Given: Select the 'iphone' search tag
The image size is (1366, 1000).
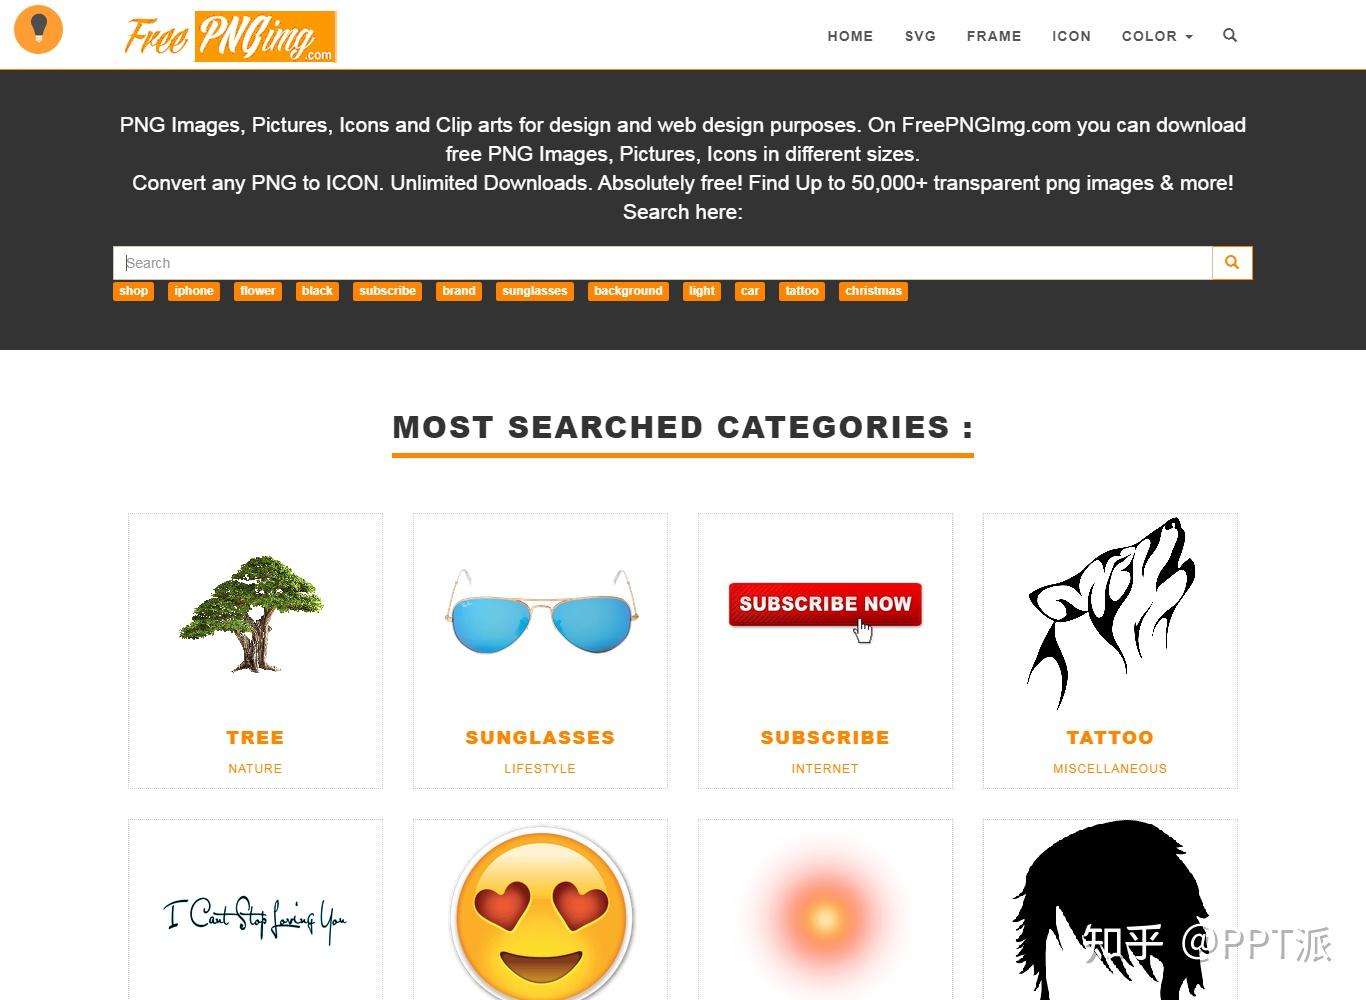Looking at the screenshot, I should tap(194, 291).
